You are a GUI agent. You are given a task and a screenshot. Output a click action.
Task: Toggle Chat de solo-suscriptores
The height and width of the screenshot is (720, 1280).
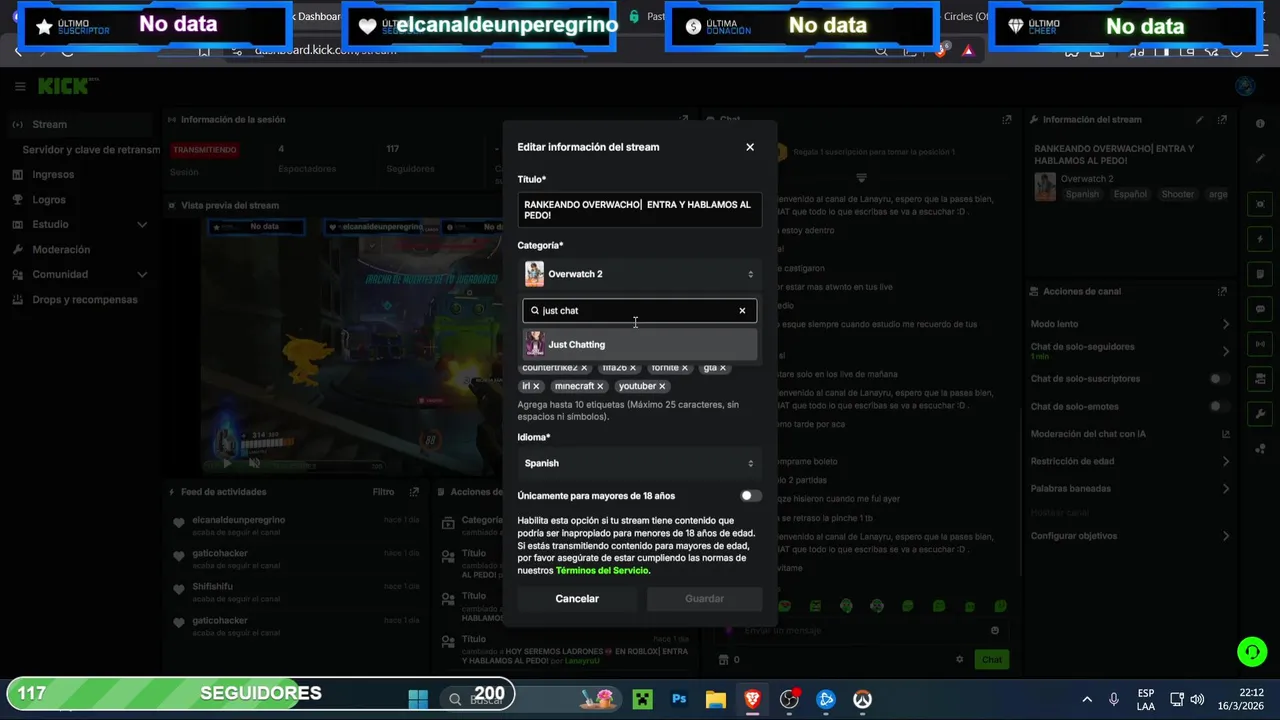point(1218,379)
